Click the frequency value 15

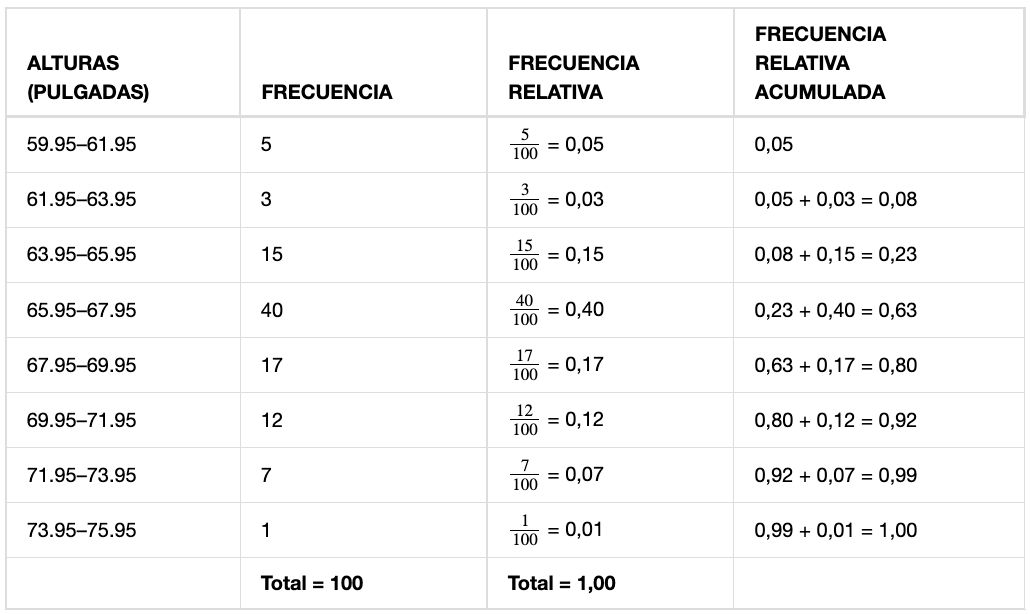coord(272,255)
